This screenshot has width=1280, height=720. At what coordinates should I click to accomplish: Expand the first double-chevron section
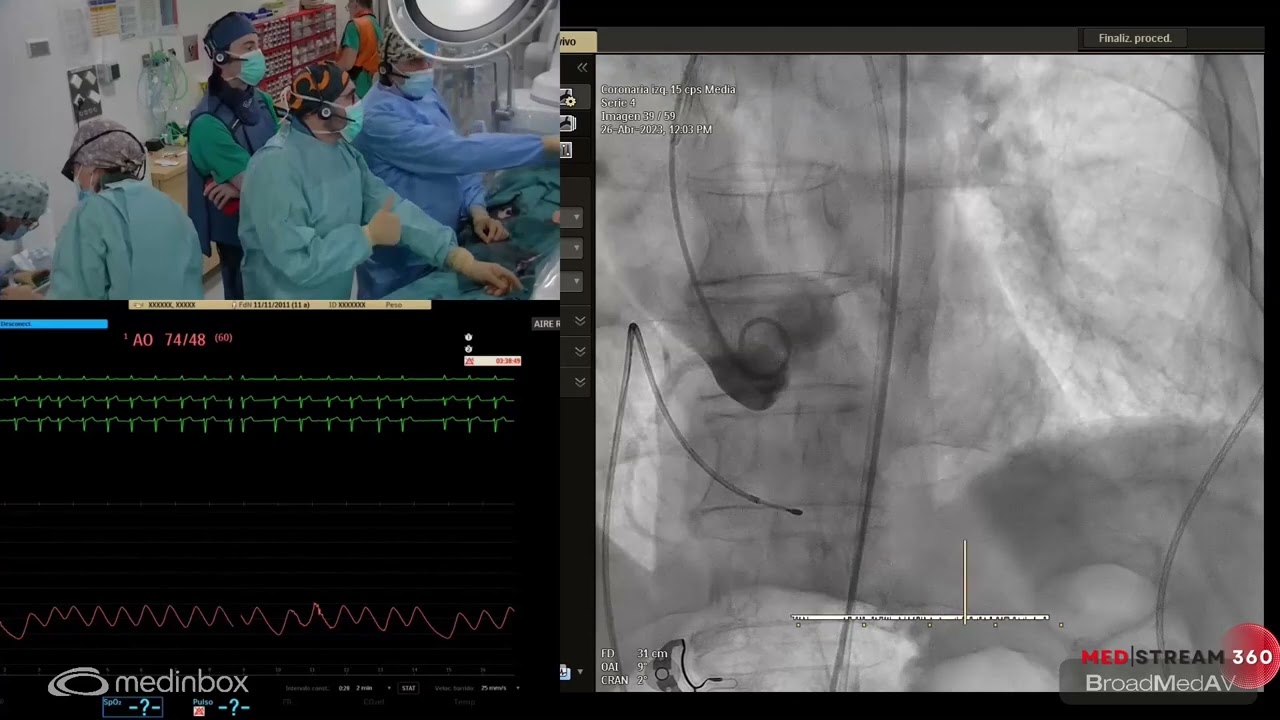coord(580,321)
